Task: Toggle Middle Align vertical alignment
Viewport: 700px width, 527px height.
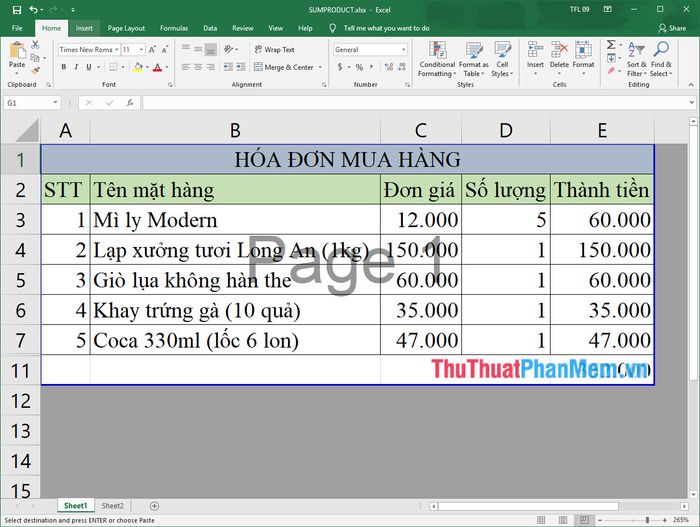Action: pos(198,49)
